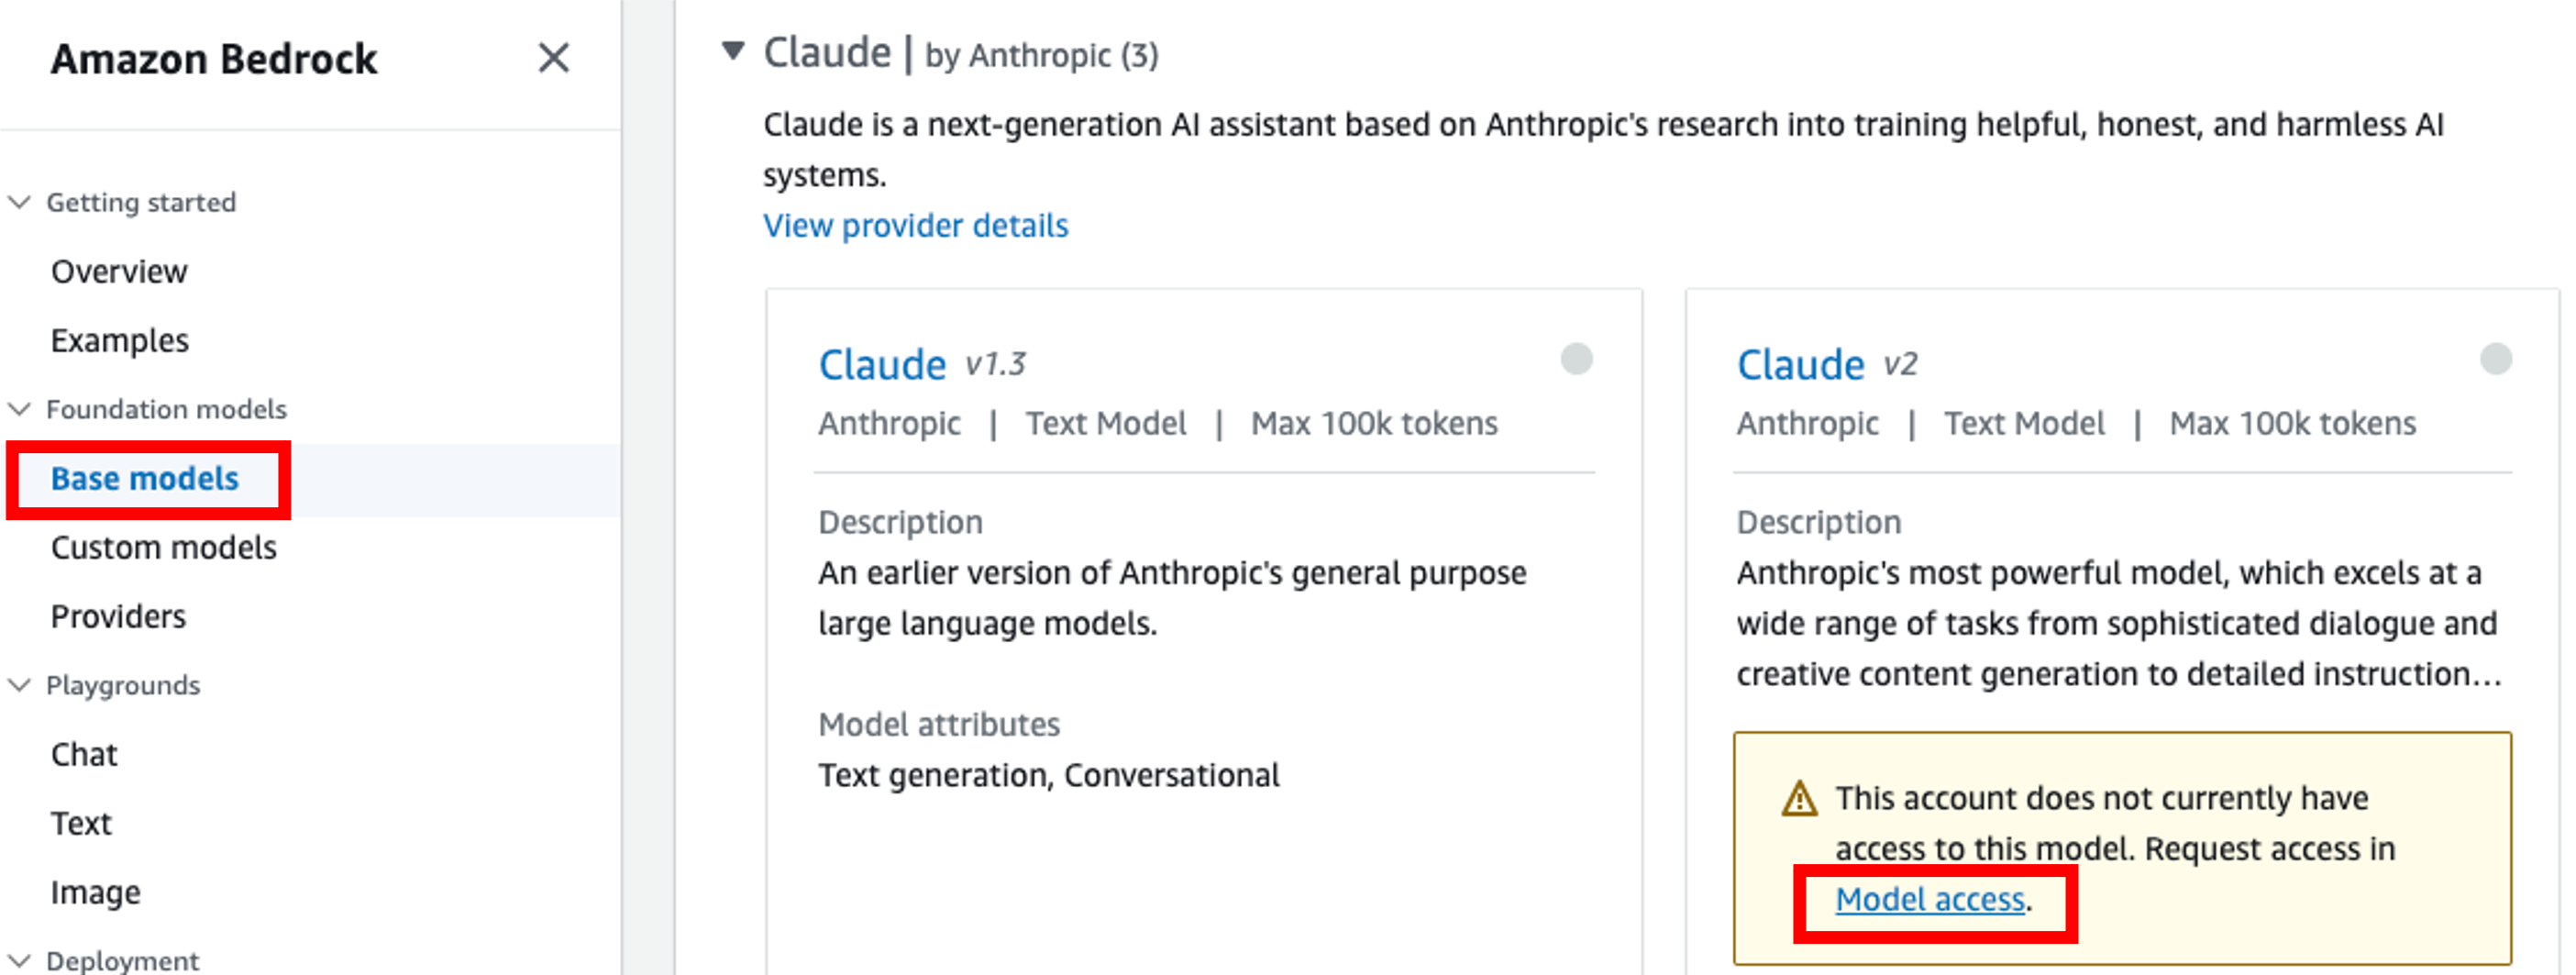Viewport: 2576px width, 975px height.
Task: Select the Claude v2 radio button
Action: [2495, 359]
